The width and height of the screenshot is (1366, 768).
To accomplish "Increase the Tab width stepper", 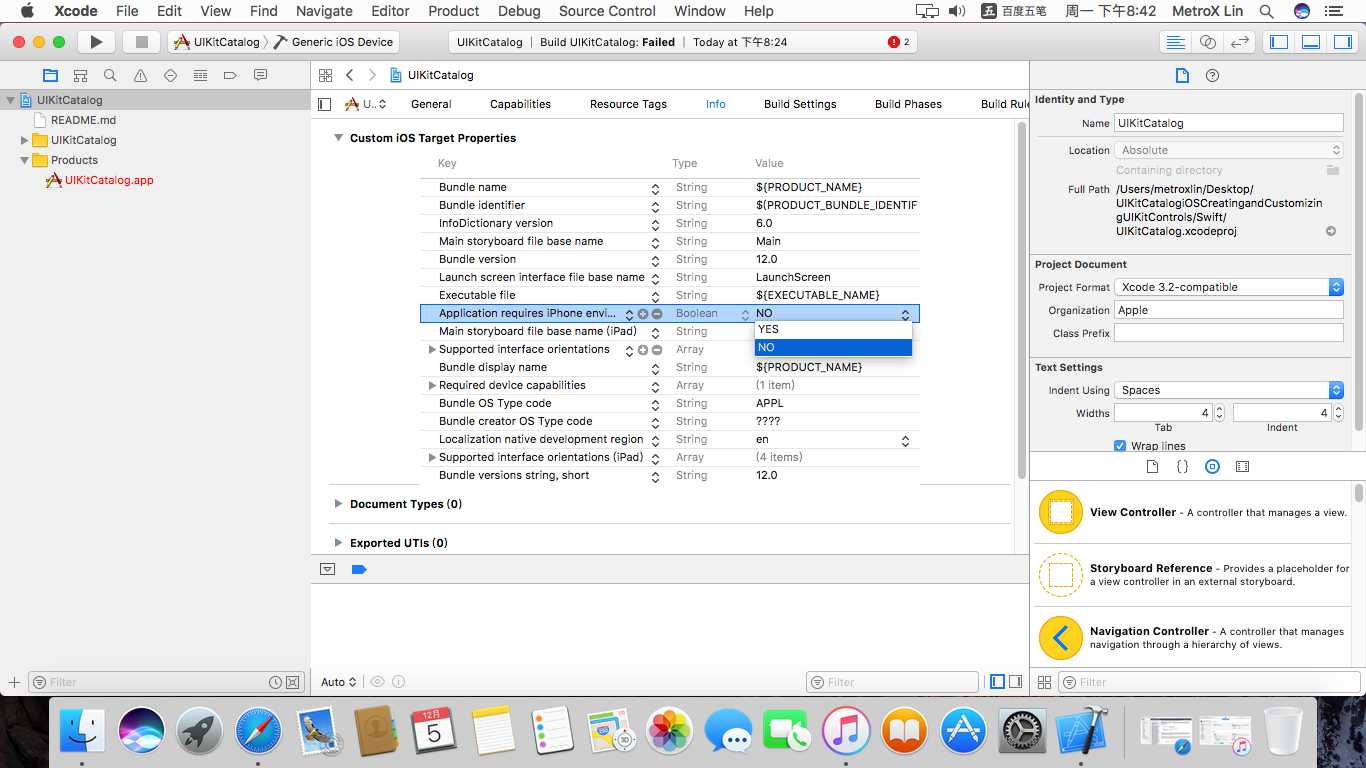I will (1219, 409).
